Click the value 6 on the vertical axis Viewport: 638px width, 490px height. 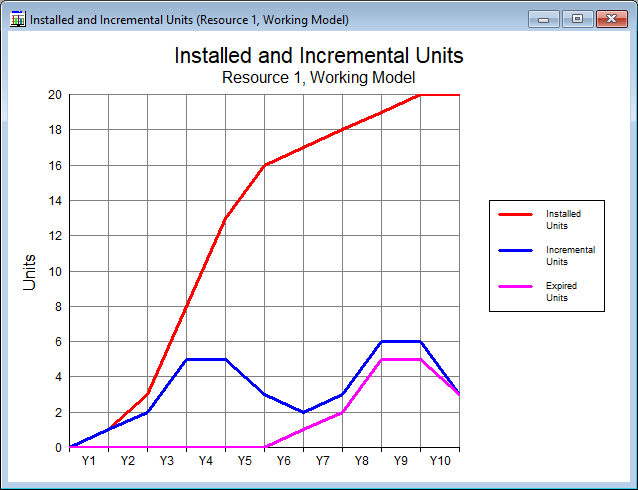coord(58,342)
